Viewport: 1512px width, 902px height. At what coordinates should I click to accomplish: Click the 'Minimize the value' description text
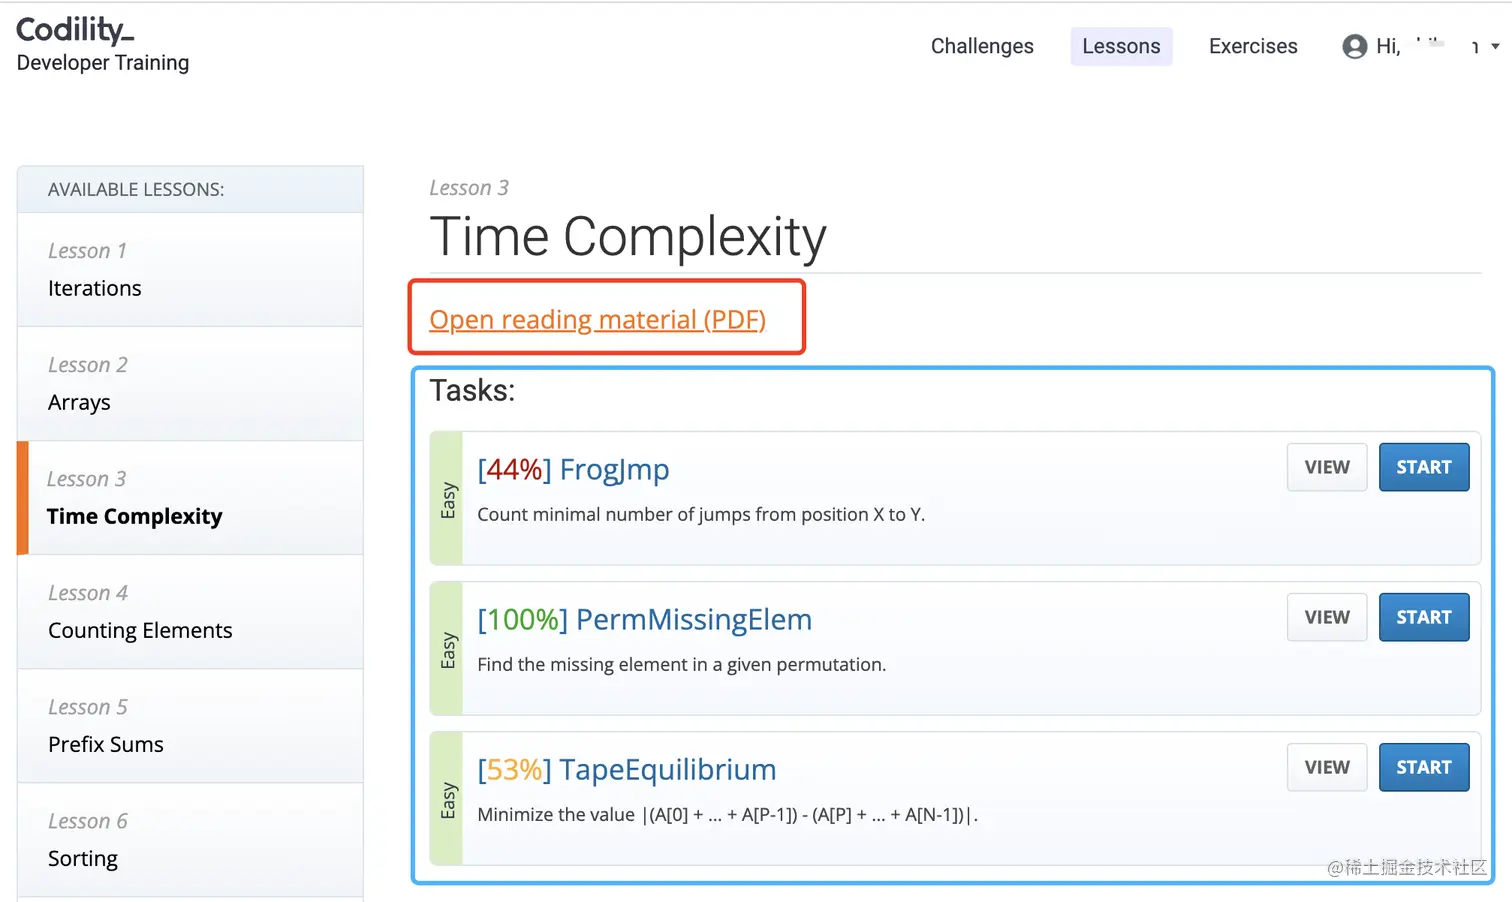(x=727, y=814)
